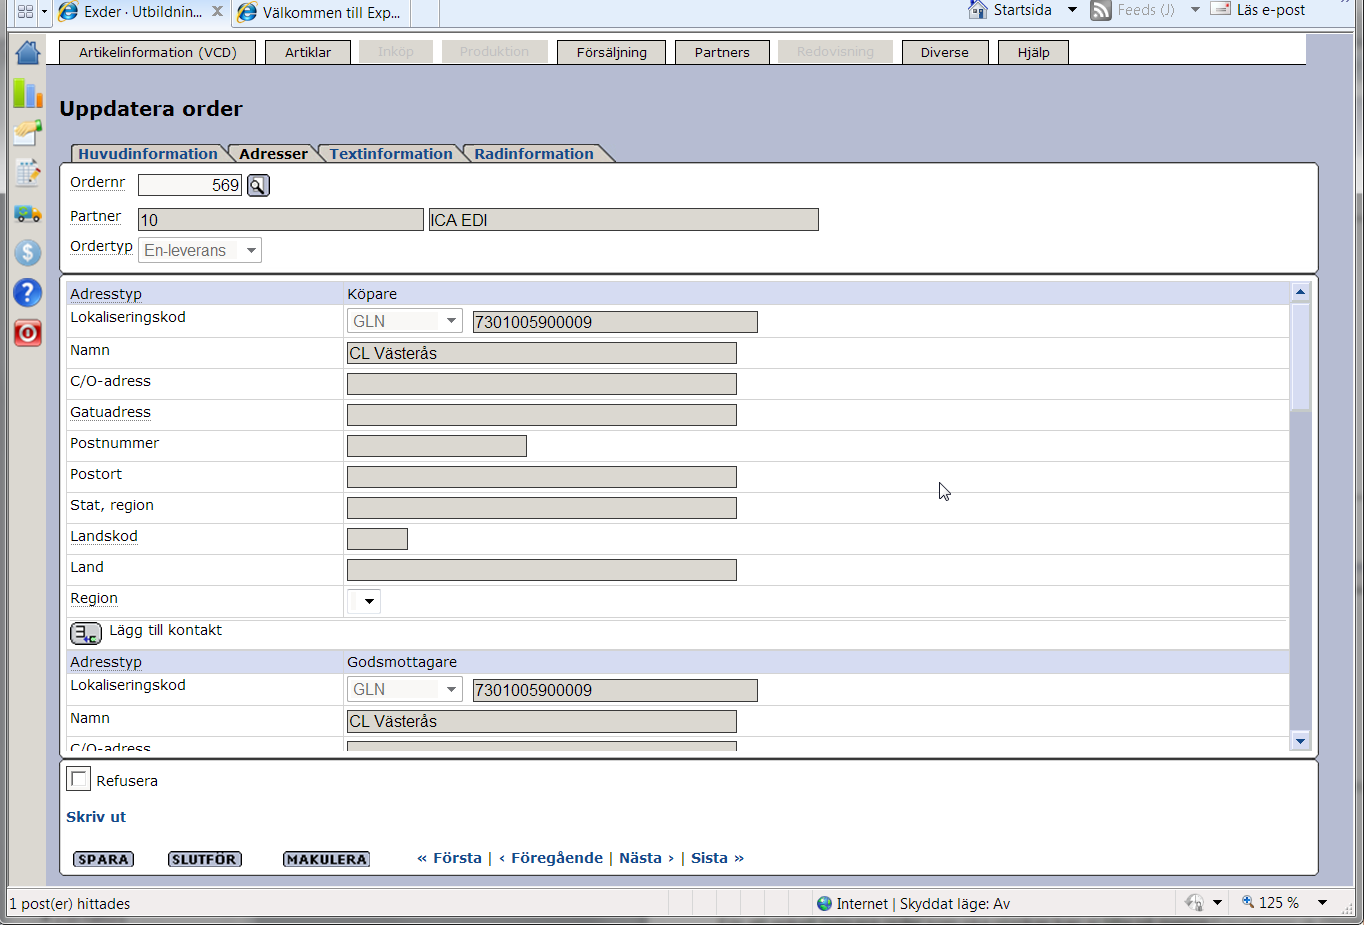Open the Region dropdown
1364x925 pixels.
pyautogui.click(x=363, y=601)
